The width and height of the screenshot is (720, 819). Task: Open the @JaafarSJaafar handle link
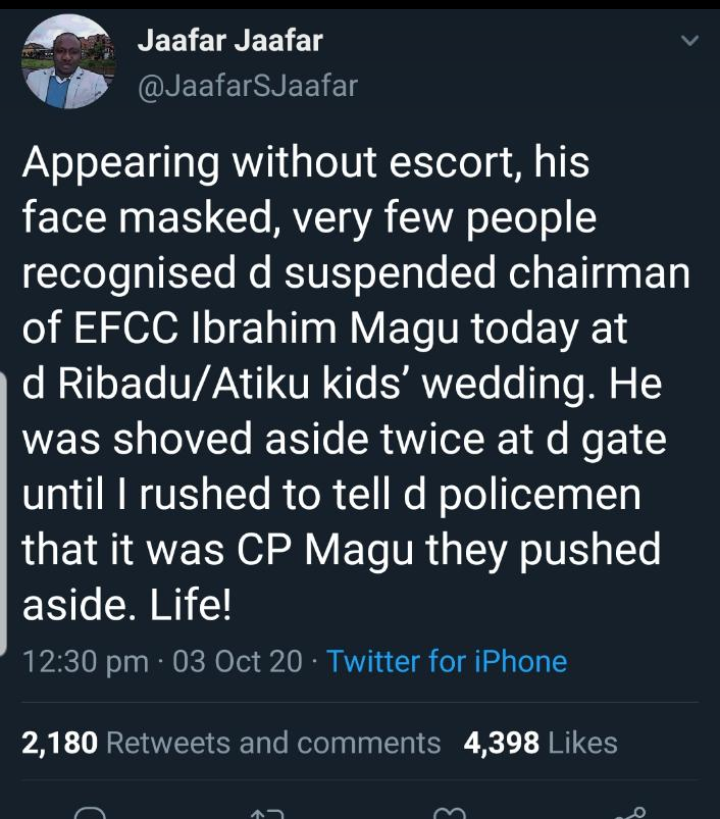tap(245, 86)
